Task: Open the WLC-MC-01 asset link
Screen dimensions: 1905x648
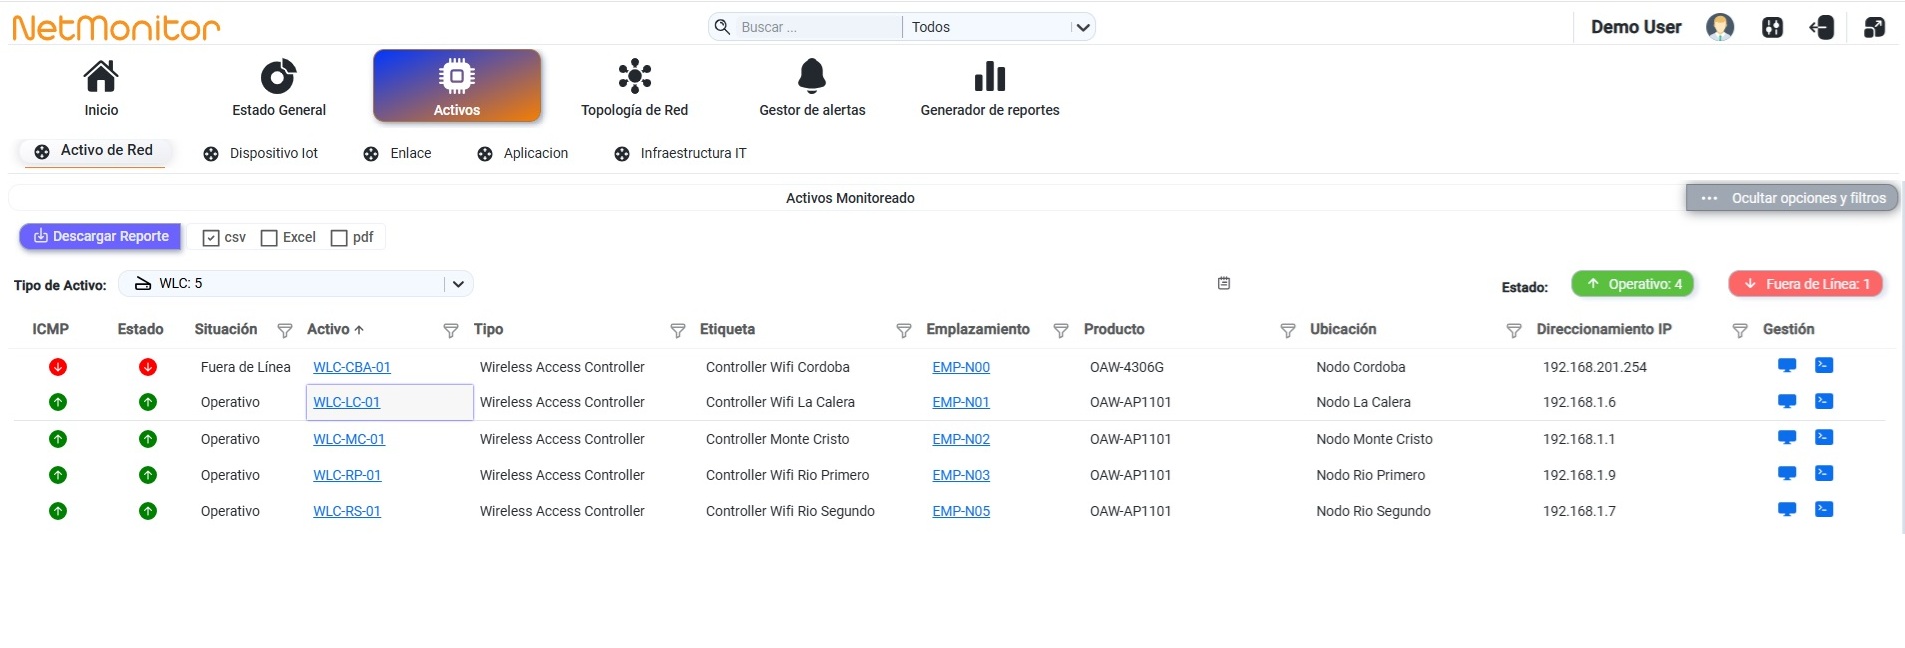Action: 349,439
